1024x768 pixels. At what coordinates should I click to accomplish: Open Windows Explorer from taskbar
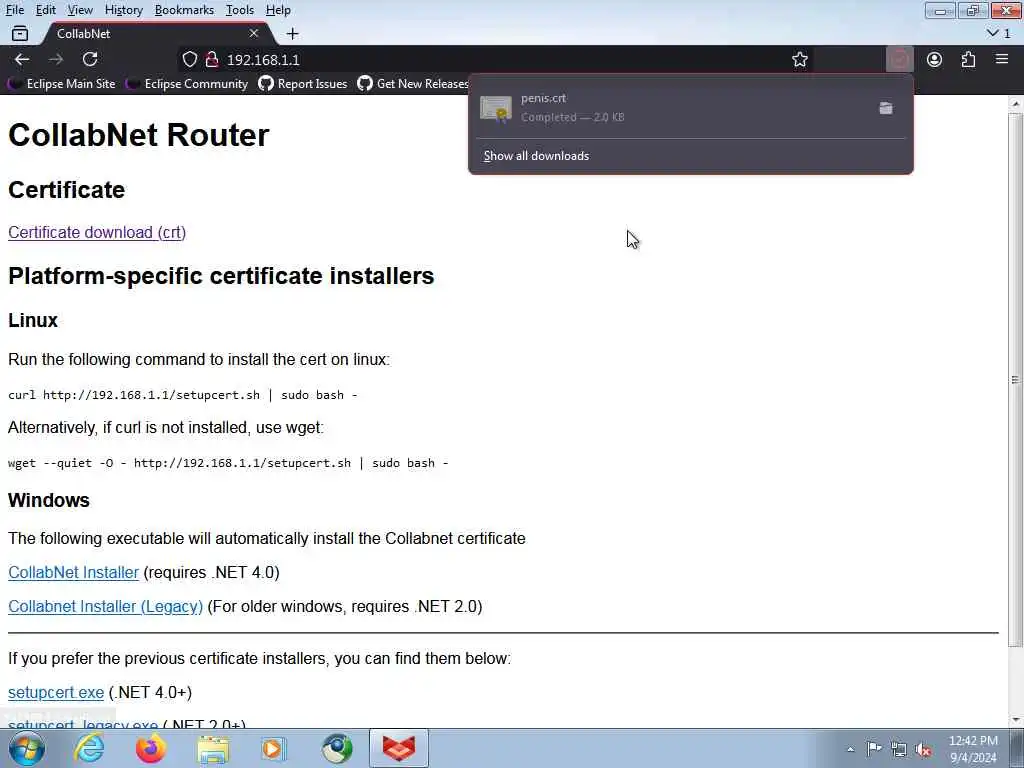(x=213, y=748)
